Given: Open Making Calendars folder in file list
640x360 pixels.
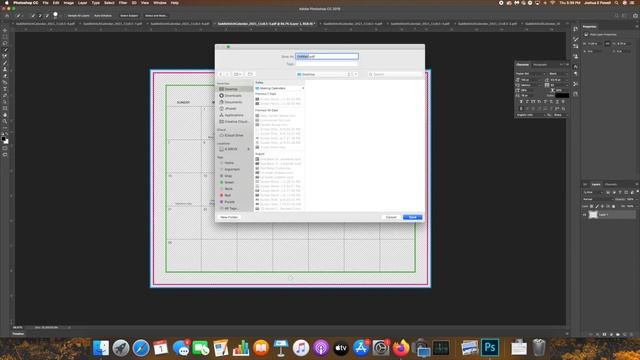Looking at the screenshot, I should click(x=279, y=88).
